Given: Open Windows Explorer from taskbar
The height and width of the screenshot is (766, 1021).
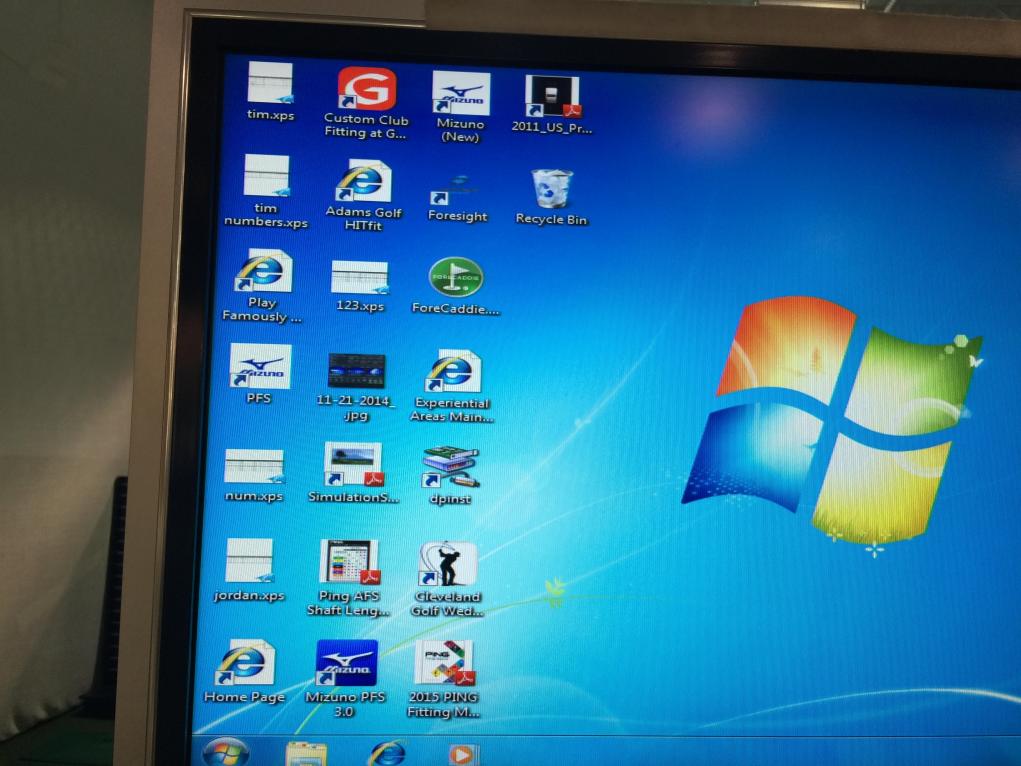Looking at the screenshot, I should (305, 754).
